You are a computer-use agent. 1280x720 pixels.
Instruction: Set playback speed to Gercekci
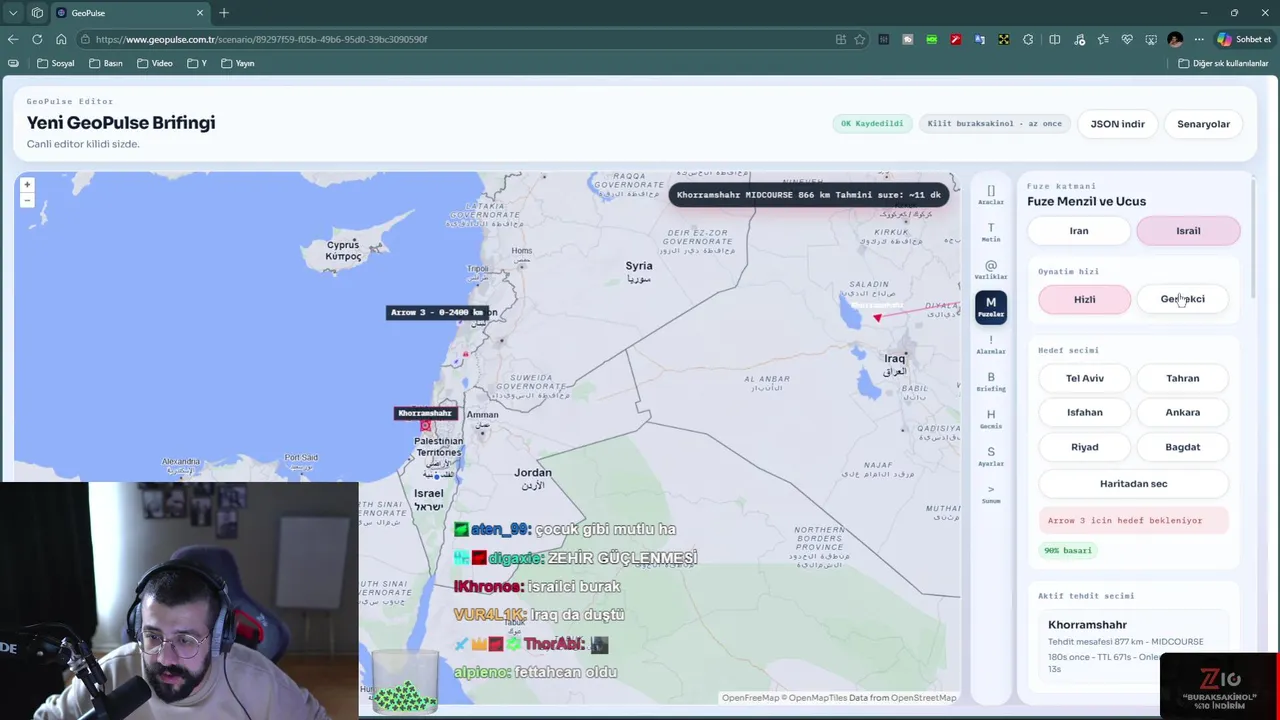[x=1183, y=299]
